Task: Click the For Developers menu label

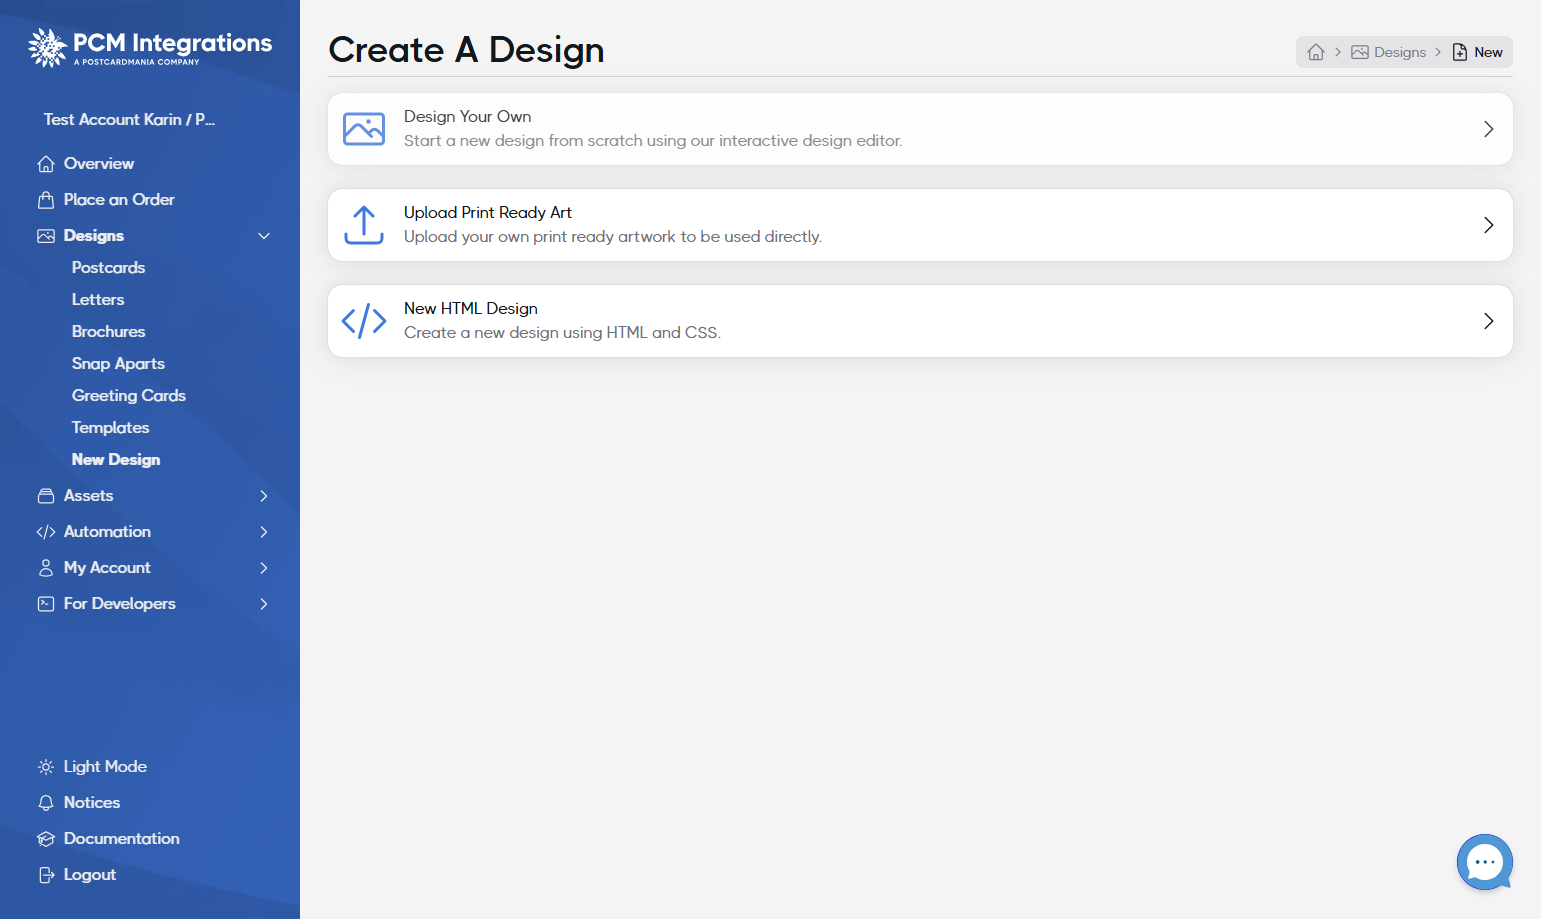Action: (120, 604)
